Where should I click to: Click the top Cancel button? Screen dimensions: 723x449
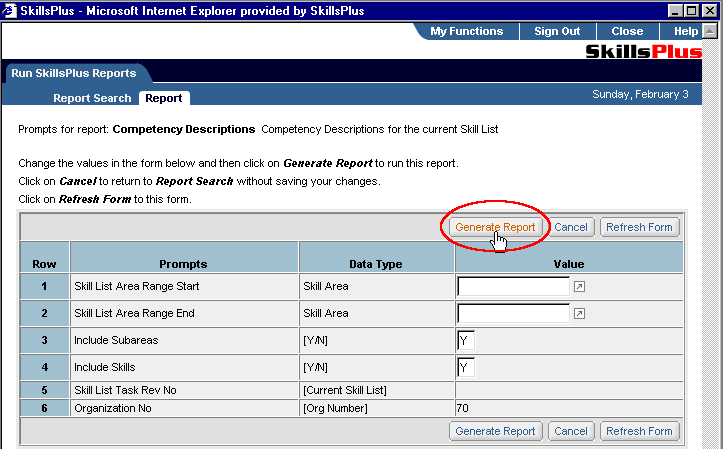click(571, 227)
